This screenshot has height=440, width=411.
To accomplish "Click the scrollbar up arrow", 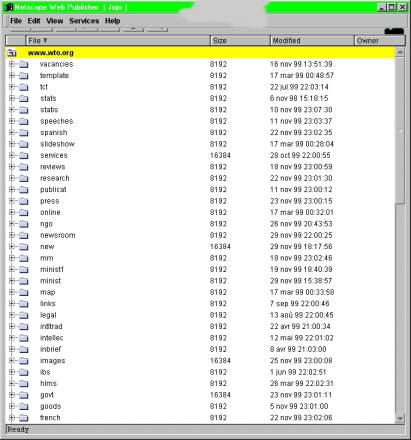I will pyautogui.click(x=400, y=52).
